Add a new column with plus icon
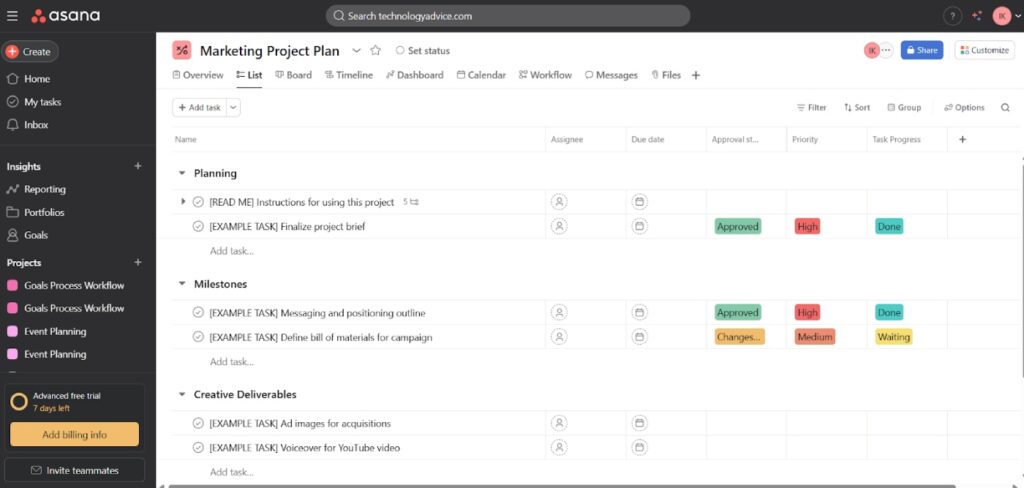The height and width of the screenshot is (488, 1024). 962,139
